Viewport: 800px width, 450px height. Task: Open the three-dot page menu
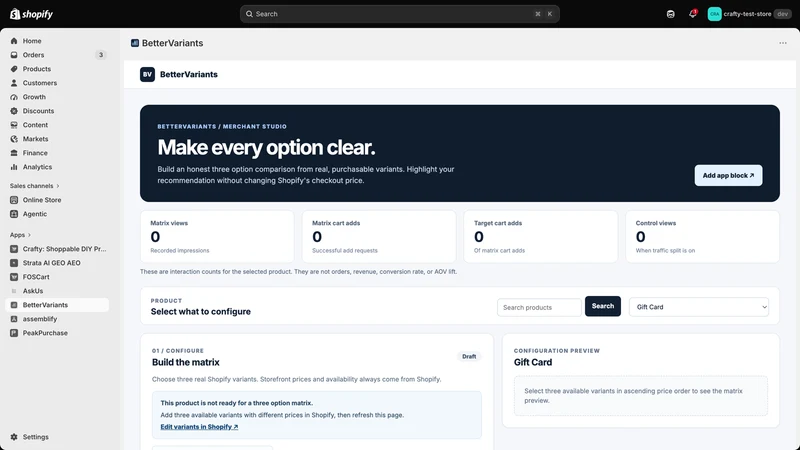click(x=783, y=43)
